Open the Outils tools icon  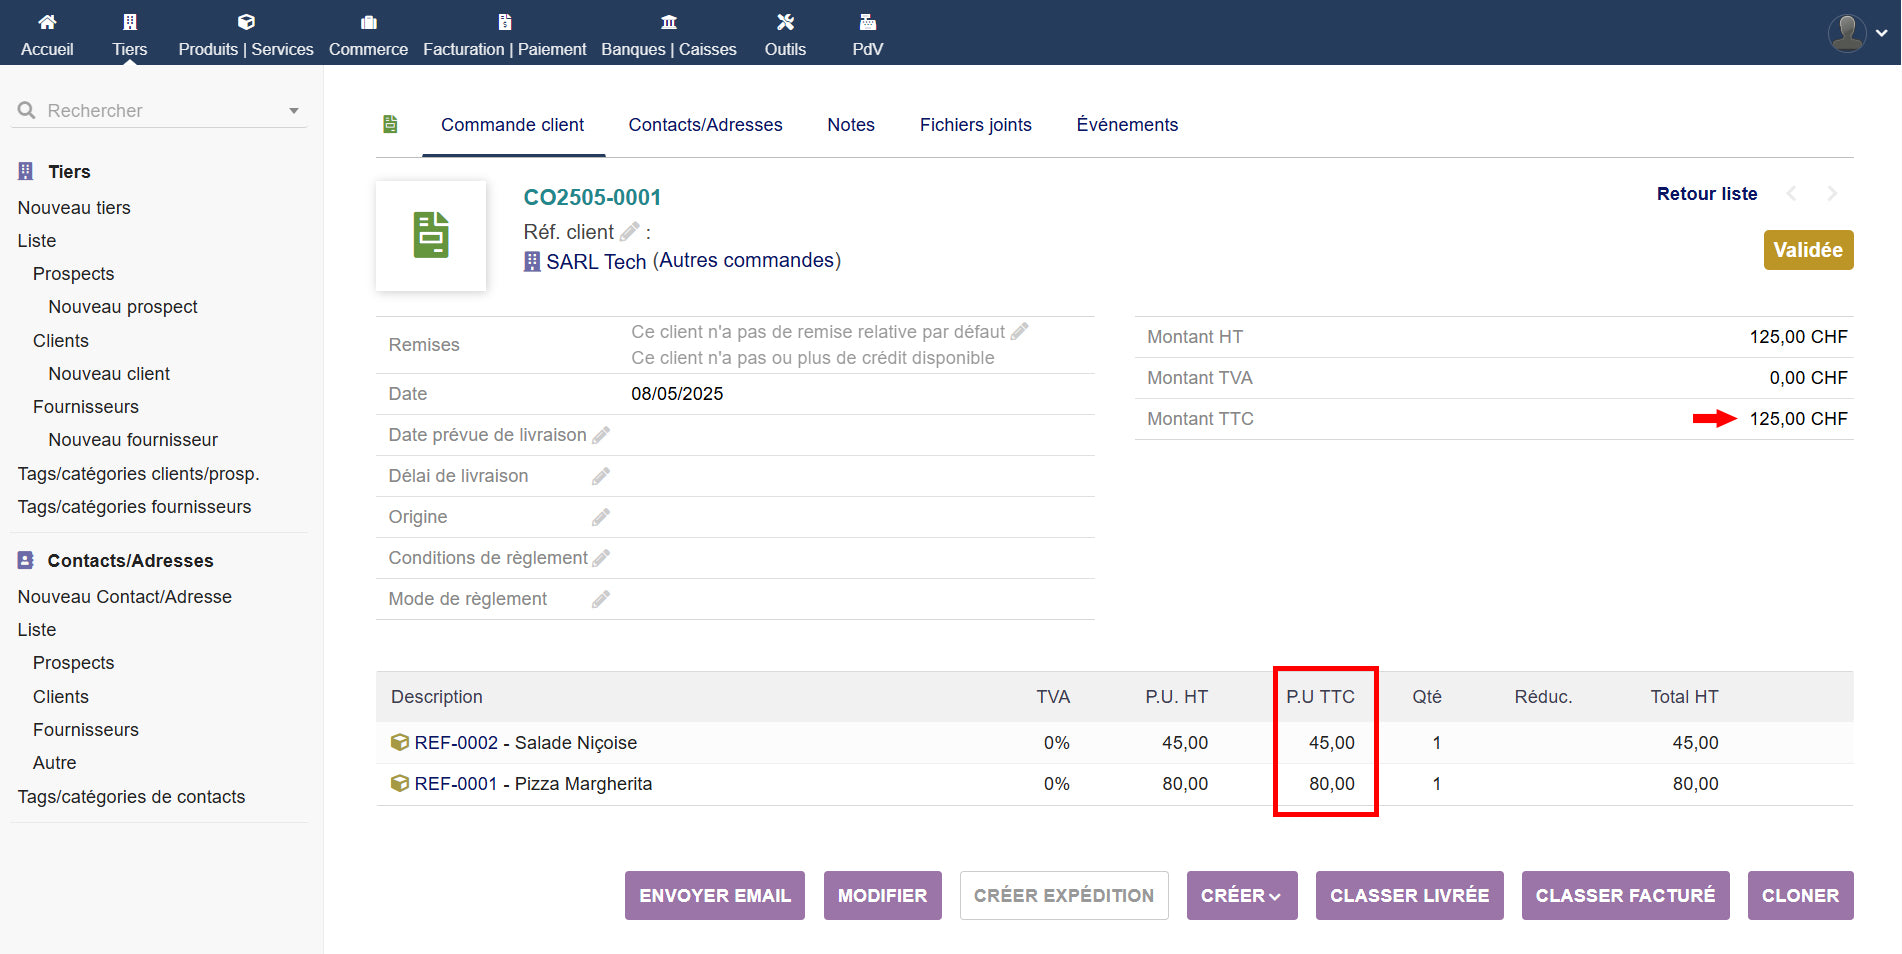point(785,22)
